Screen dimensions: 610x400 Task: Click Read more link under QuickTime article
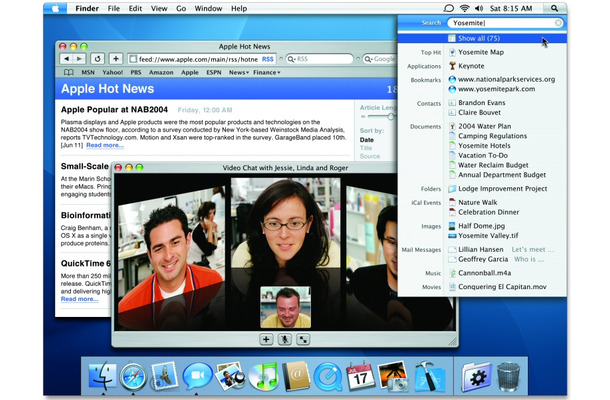(79, 299)
